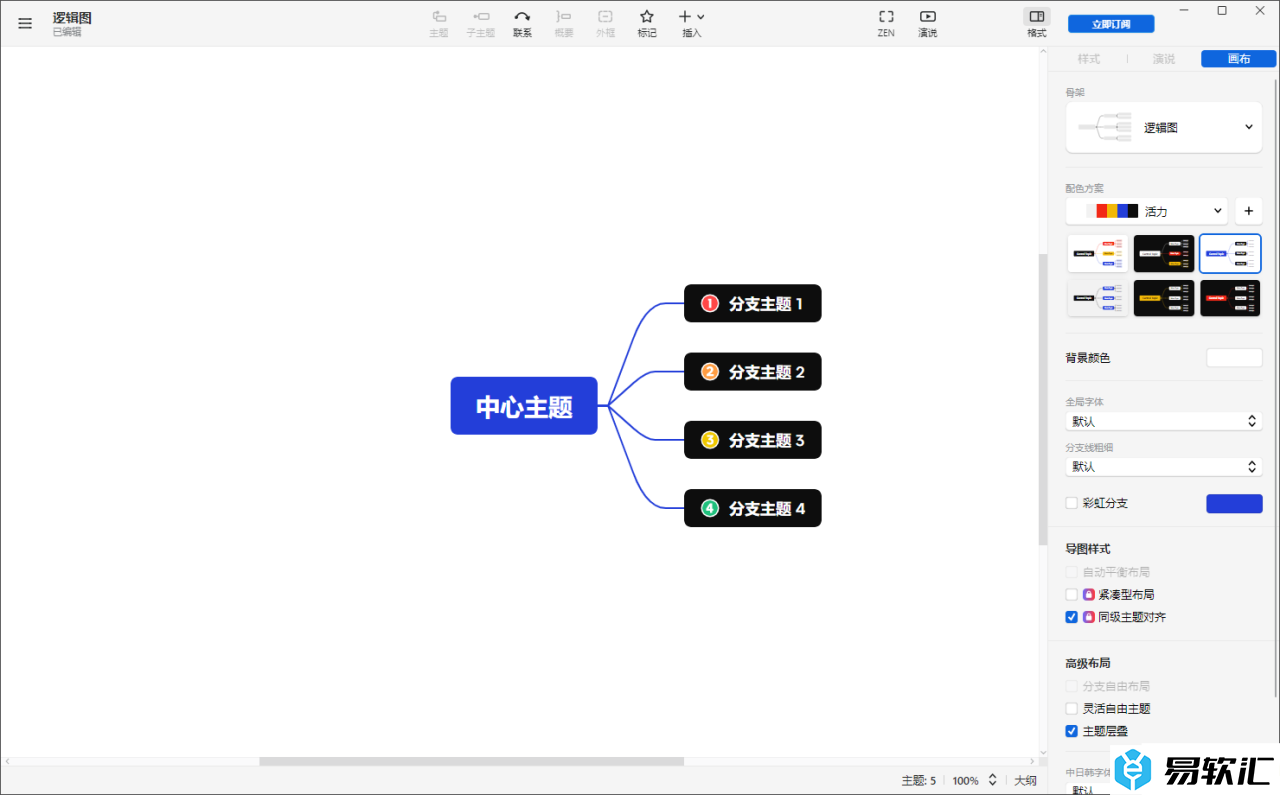Enter ZEN fullscreen mode
The width and height of the screenshot is (1280, 795).
(x=886, y=23)
